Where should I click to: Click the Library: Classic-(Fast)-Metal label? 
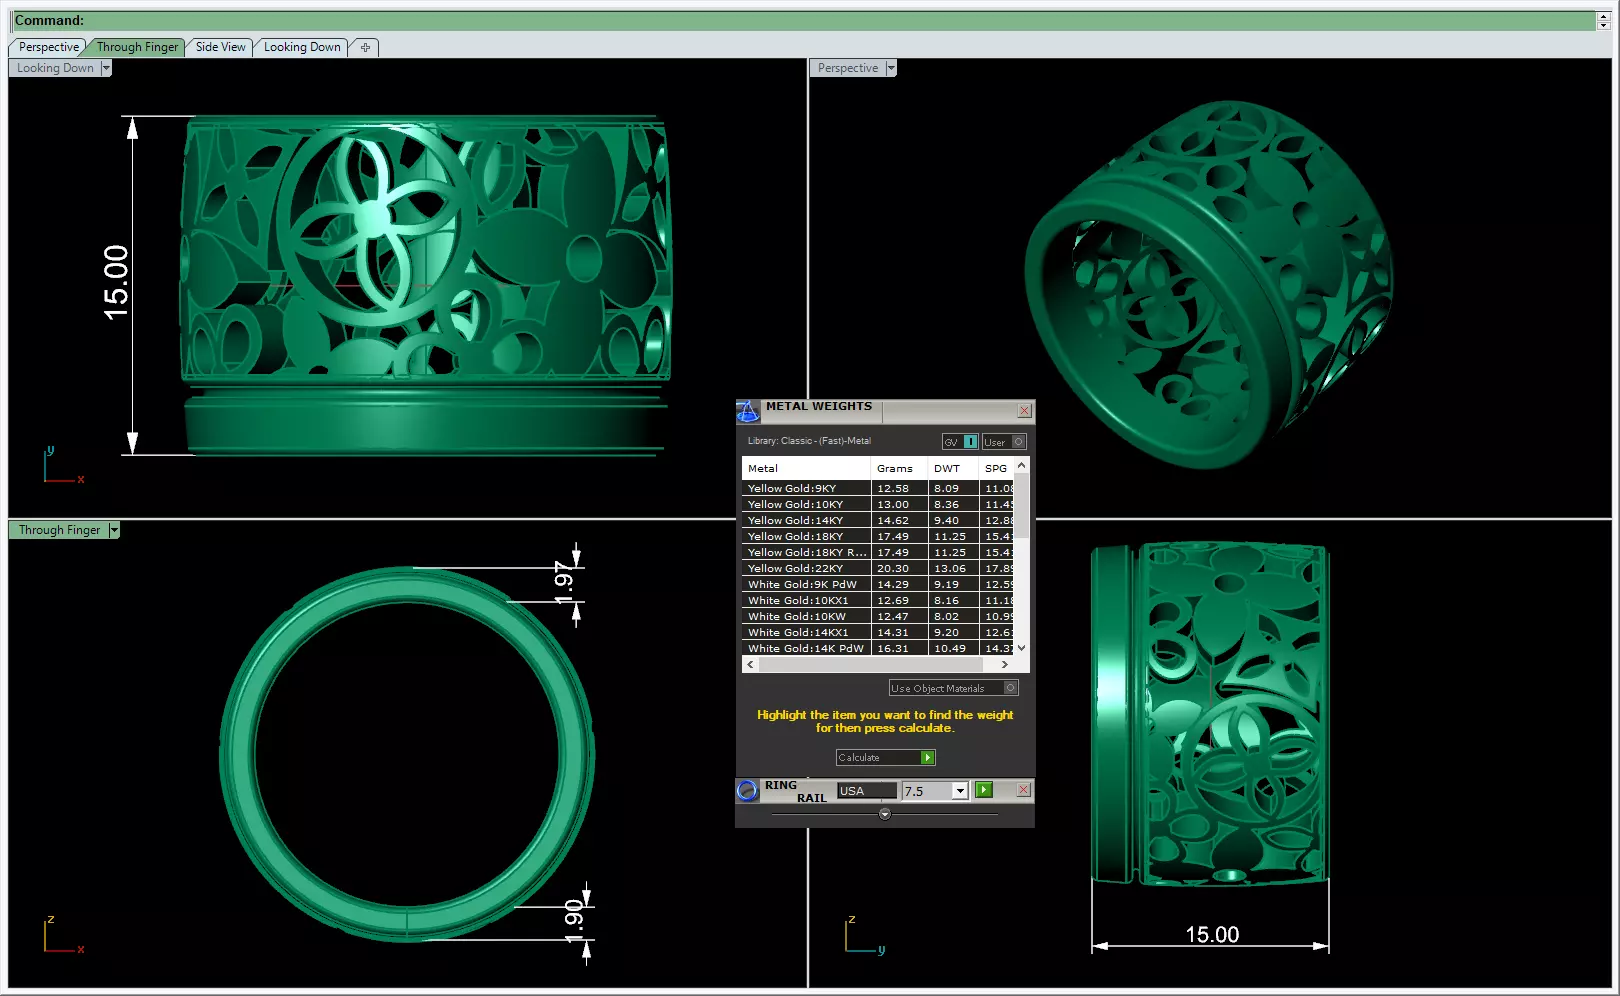809,441
